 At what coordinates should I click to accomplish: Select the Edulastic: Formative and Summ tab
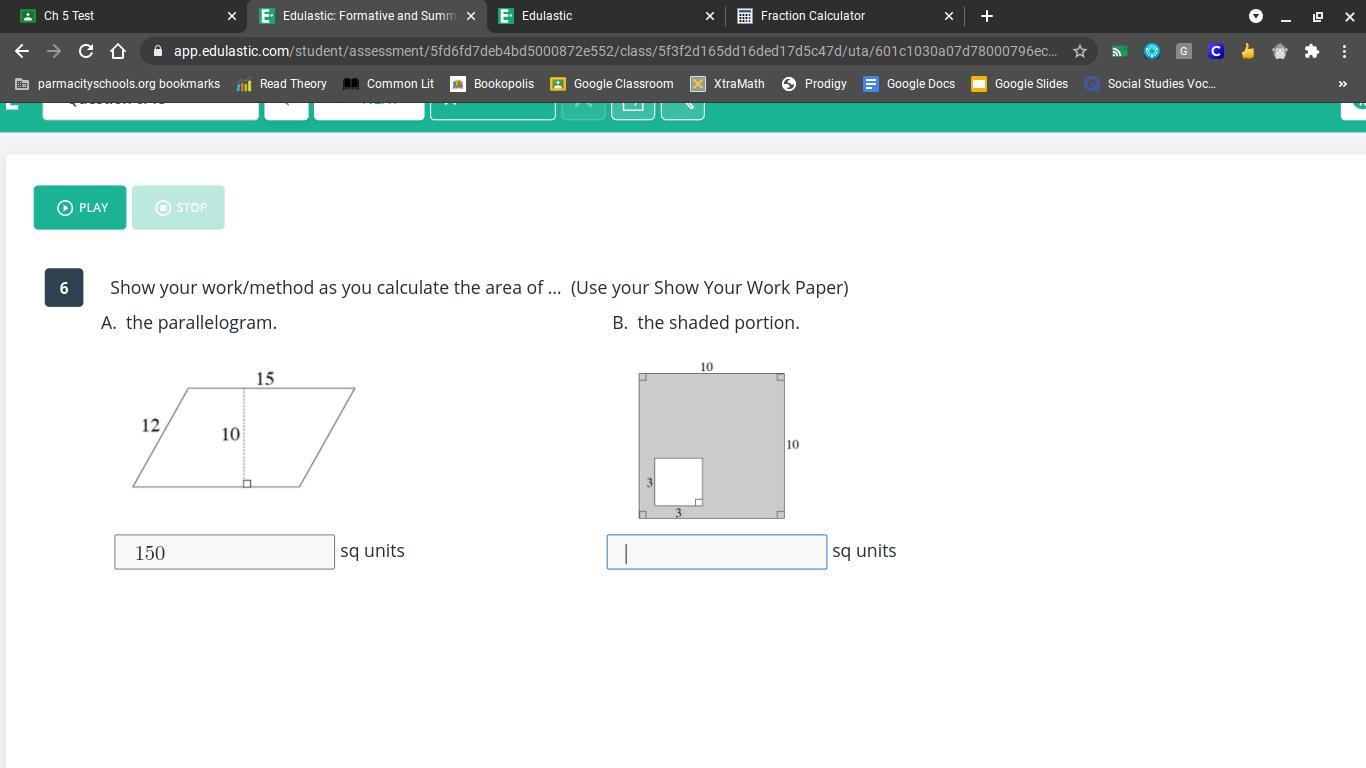click(x=366, y=16)
